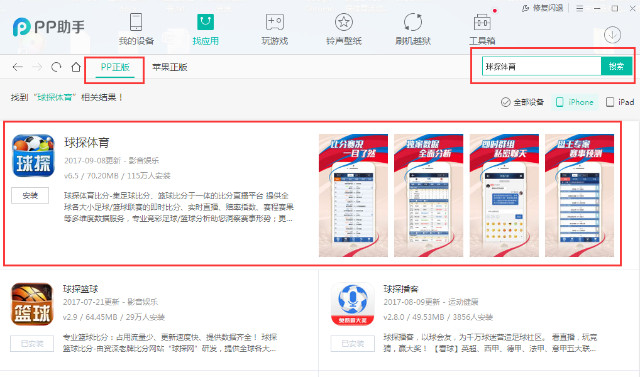
Task: Click 球探播客 version line v2.8.0 / 49.53MB
Action: [438, 317]
